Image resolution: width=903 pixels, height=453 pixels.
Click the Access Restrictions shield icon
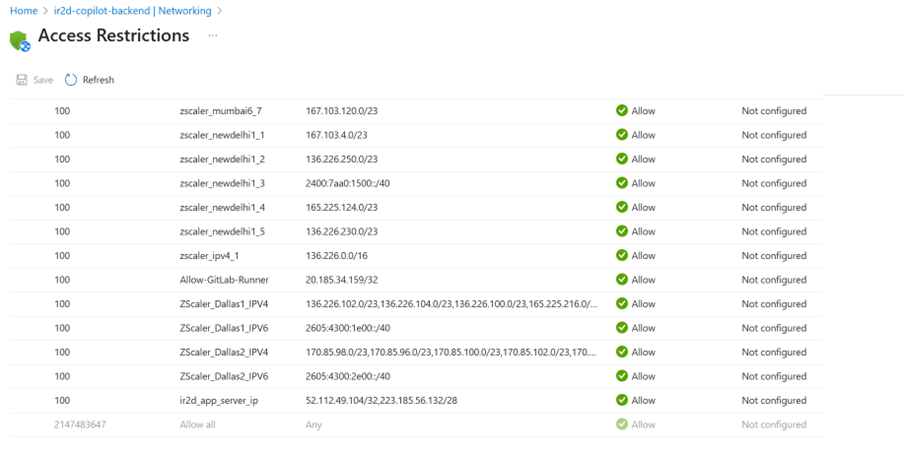(x=20, y=41)
